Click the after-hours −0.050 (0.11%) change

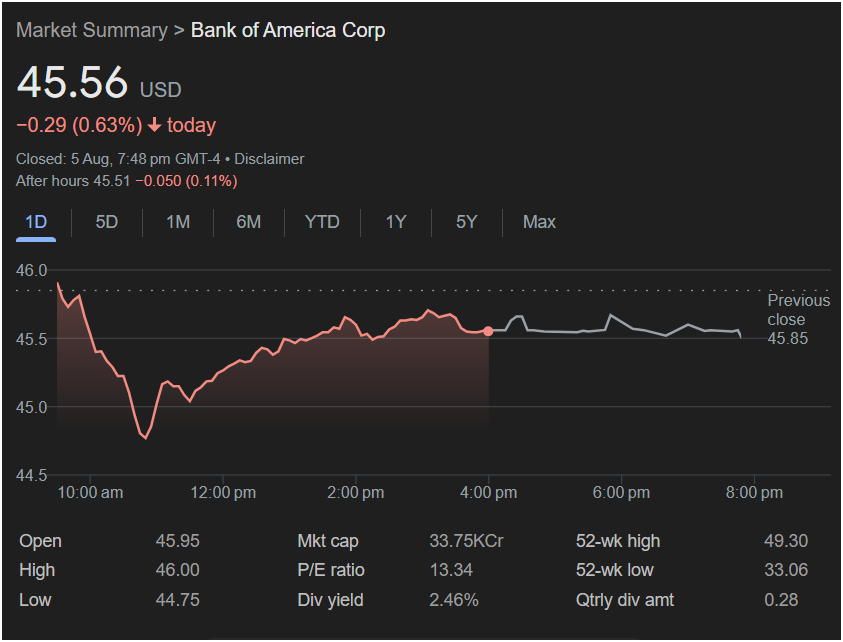pos(187,181)
